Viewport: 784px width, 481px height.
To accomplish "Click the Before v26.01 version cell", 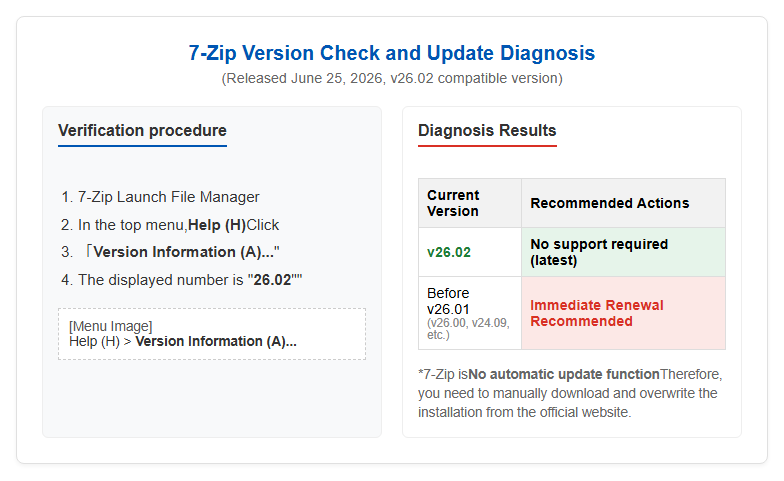I will [470, 313].
